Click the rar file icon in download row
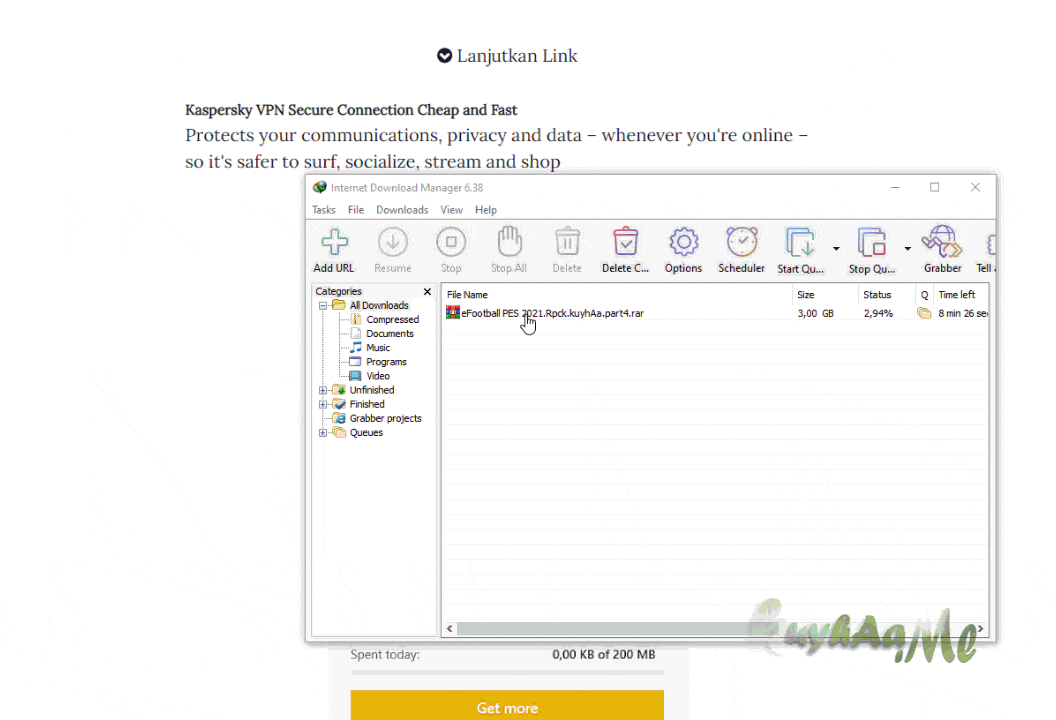Viewport: 1056px width, 720px height. (453, 313)
